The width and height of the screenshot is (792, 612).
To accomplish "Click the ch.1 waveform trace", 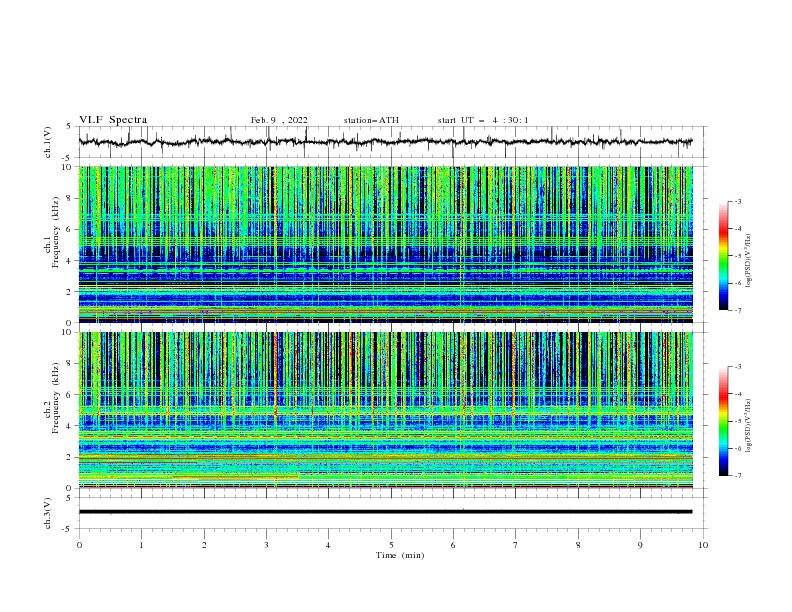I will point(385,142).
